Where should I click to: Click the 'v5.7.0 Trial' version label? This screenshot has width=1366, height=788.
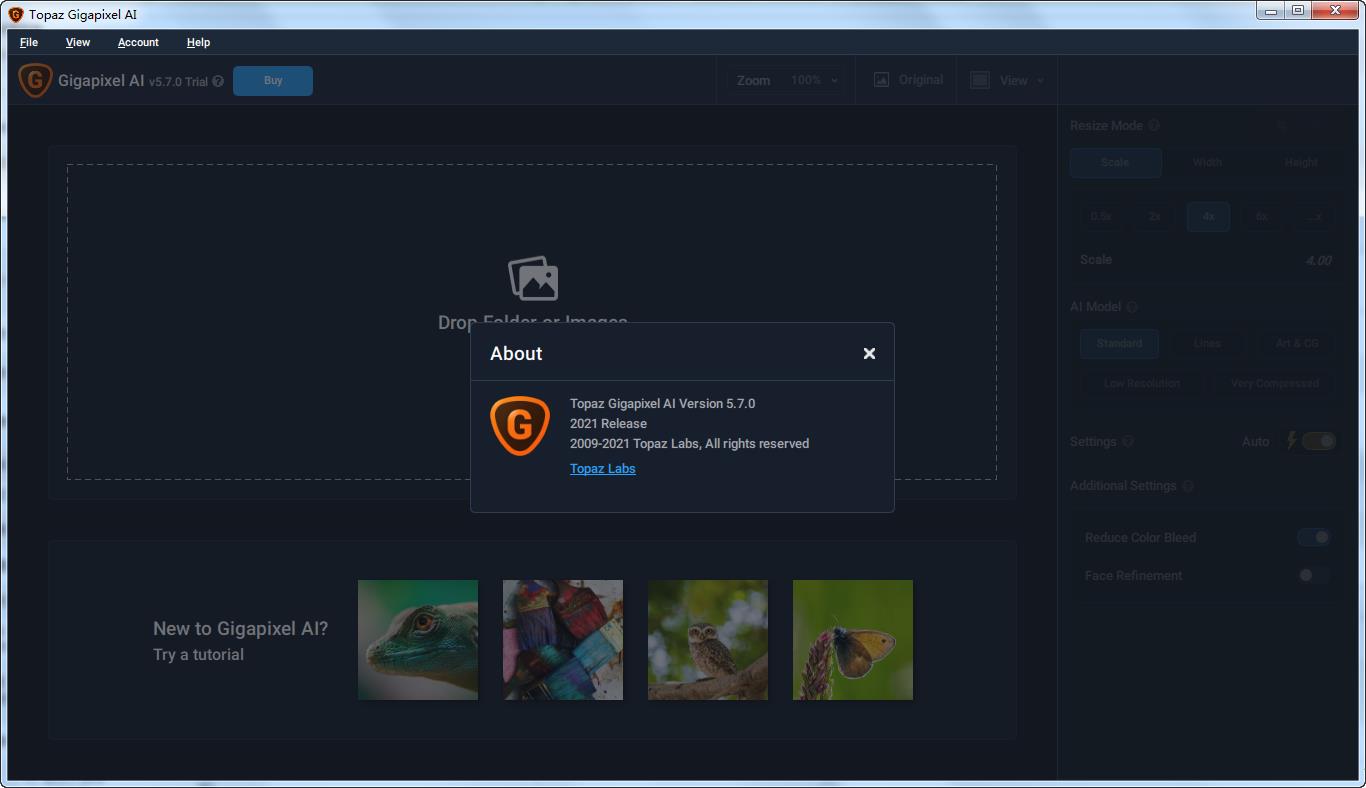click(178, 82)
